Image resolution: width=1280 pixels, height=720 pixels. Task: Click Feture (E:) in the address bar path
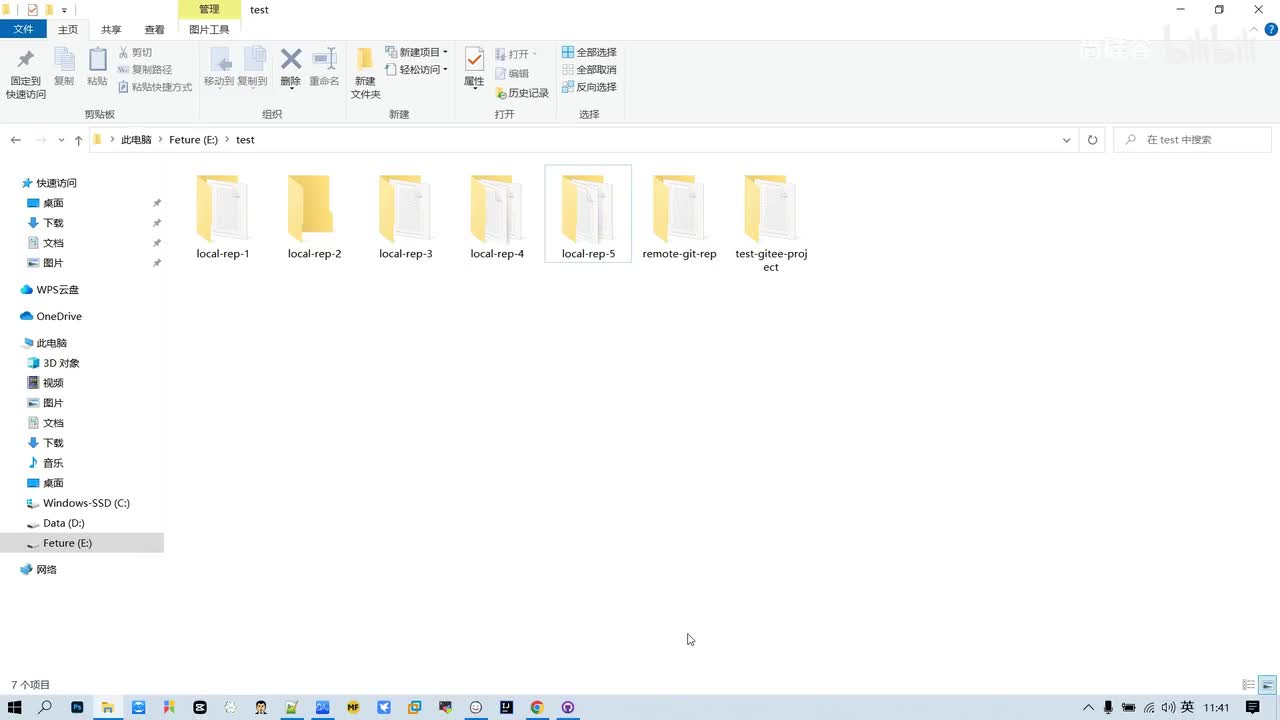pos(193,140)
